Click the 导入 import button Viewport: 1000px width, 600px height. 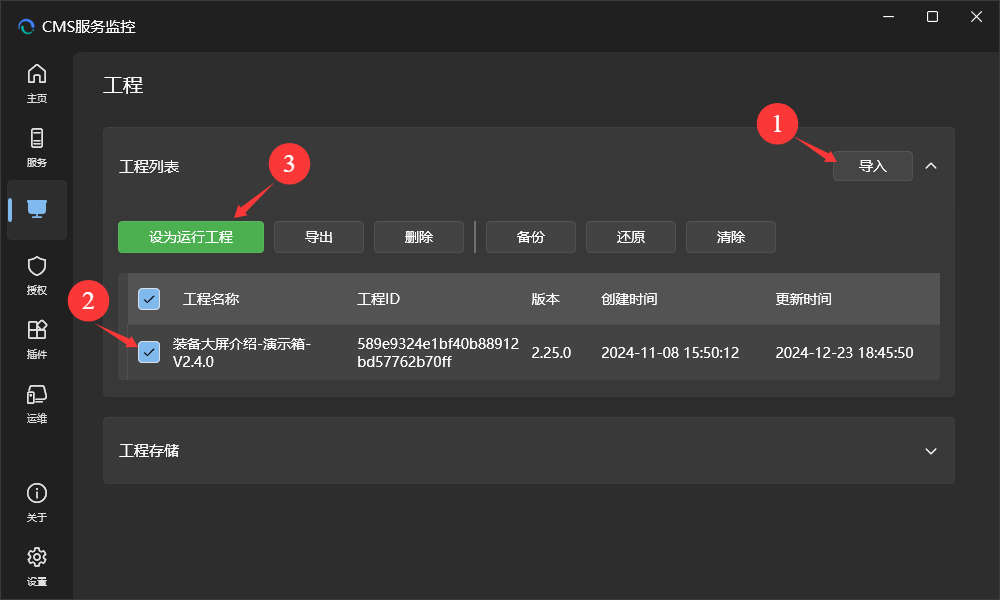point(872,166)
